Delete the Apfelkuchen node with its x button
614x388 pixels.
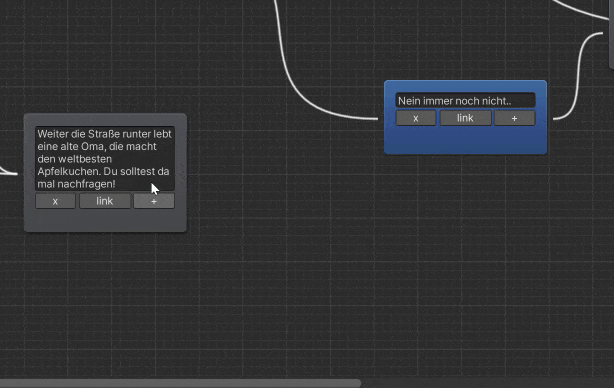[x=55, y=201]
